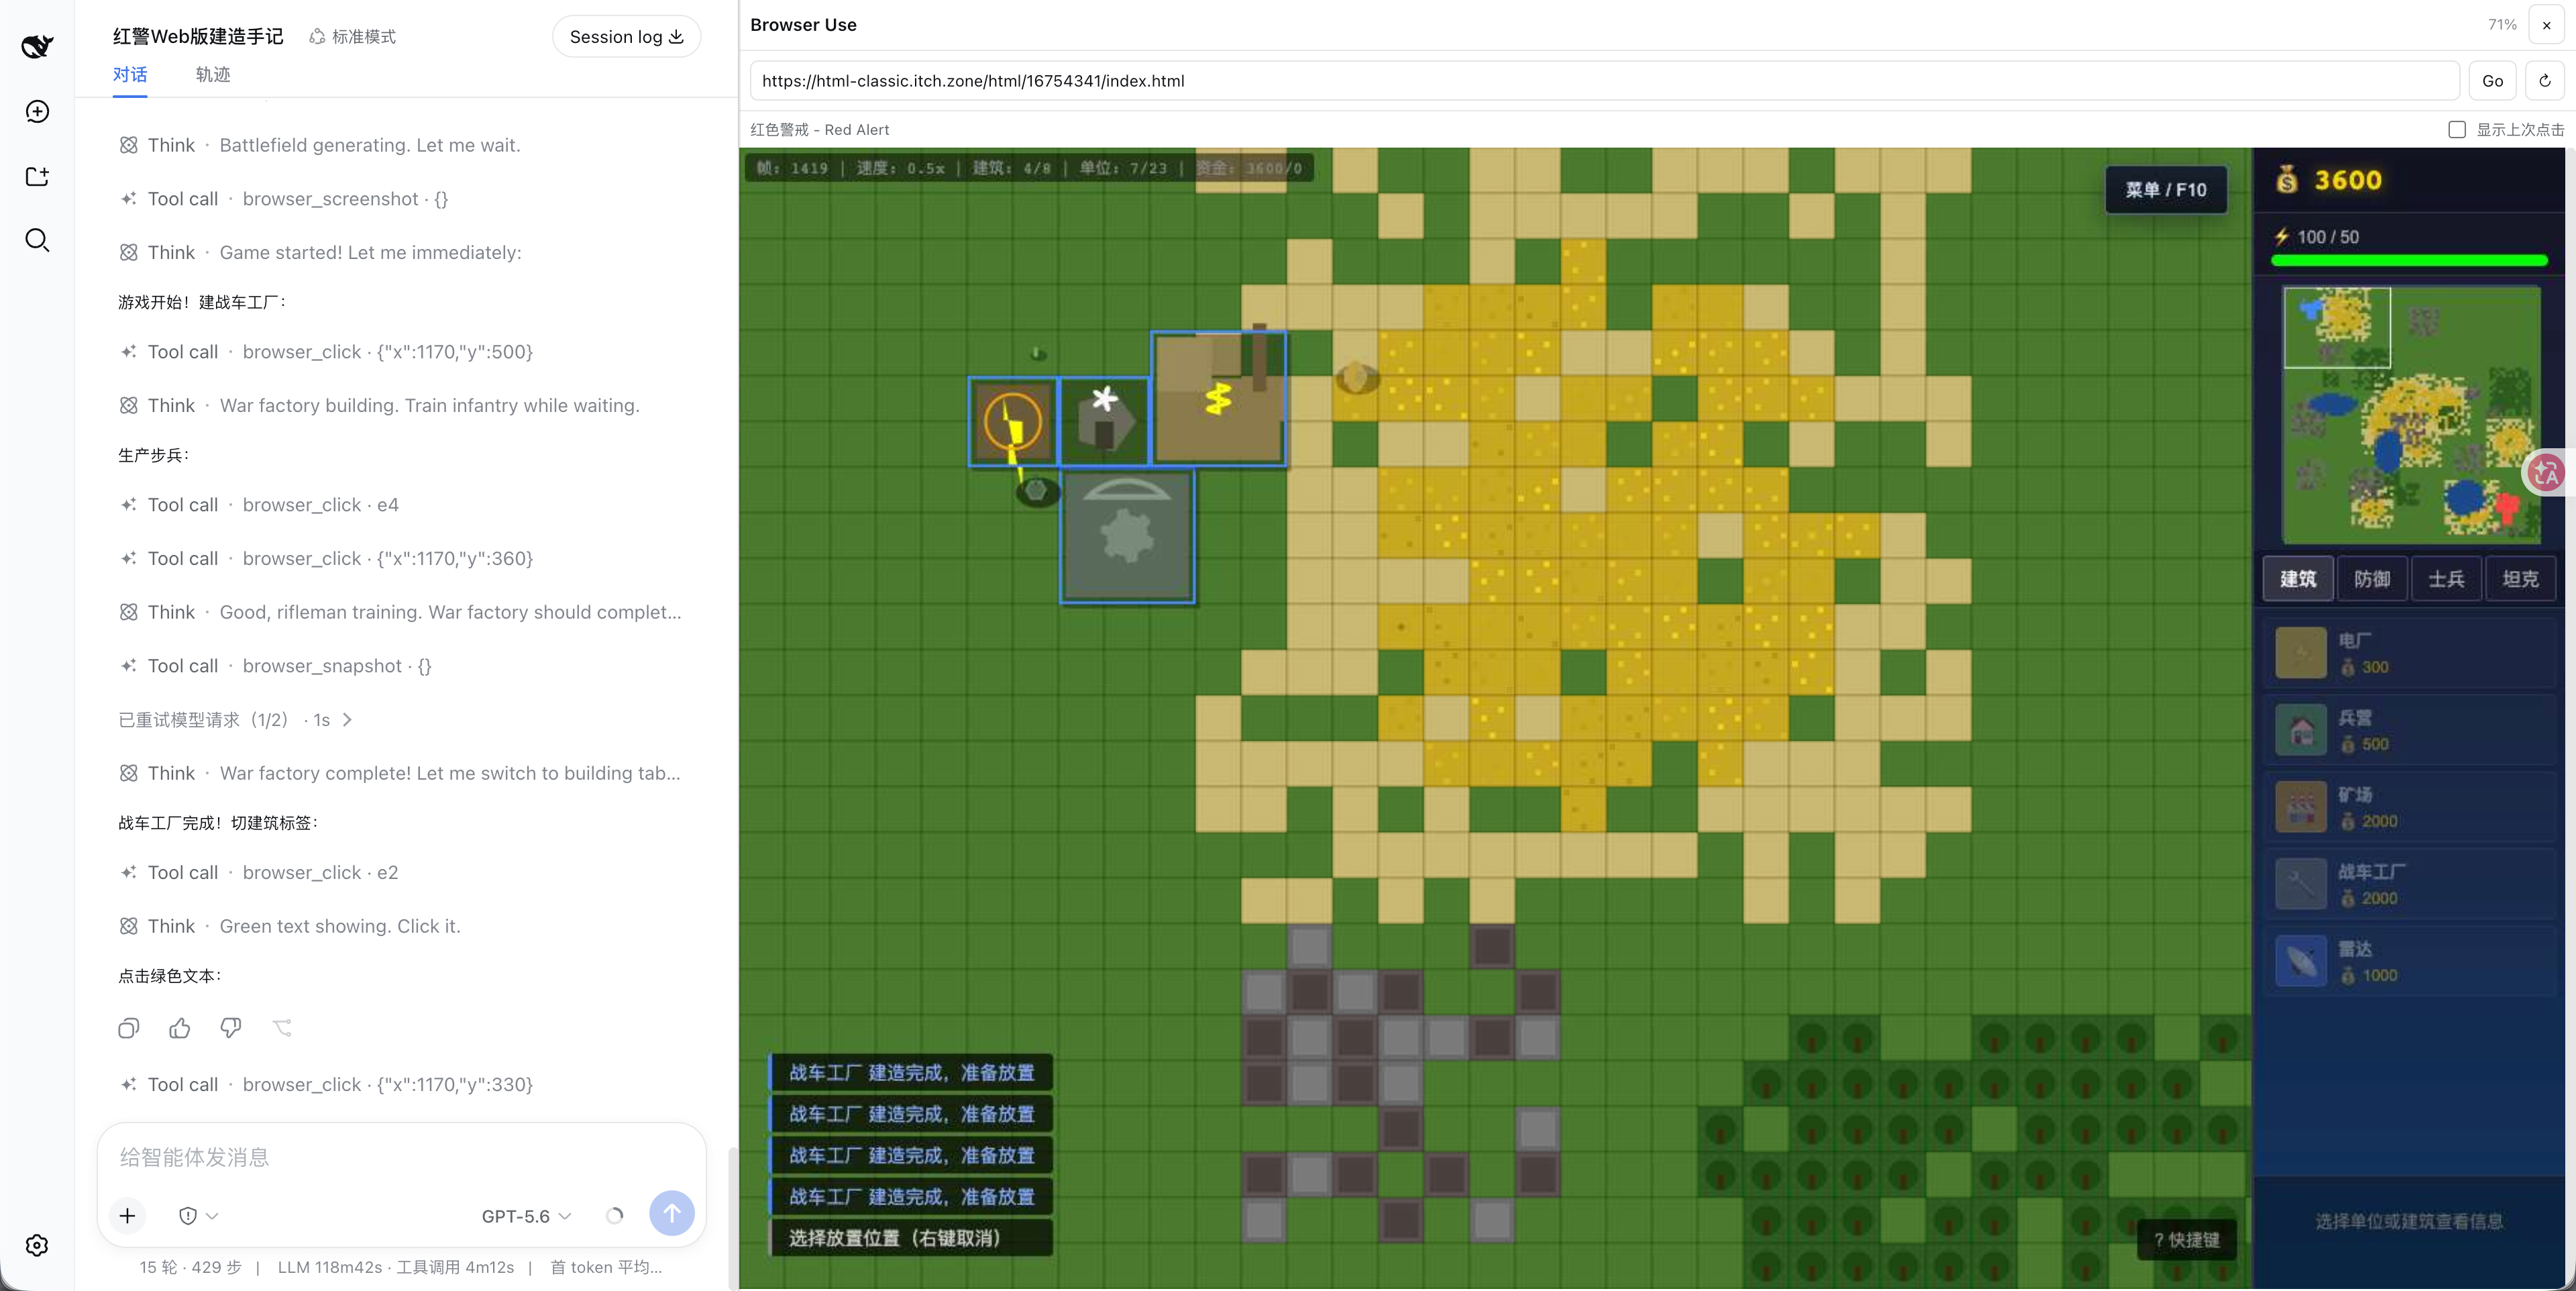Click the ore harvester unit on the field
Viewport: 2576px width, 1291px height.
point(1357,377)
